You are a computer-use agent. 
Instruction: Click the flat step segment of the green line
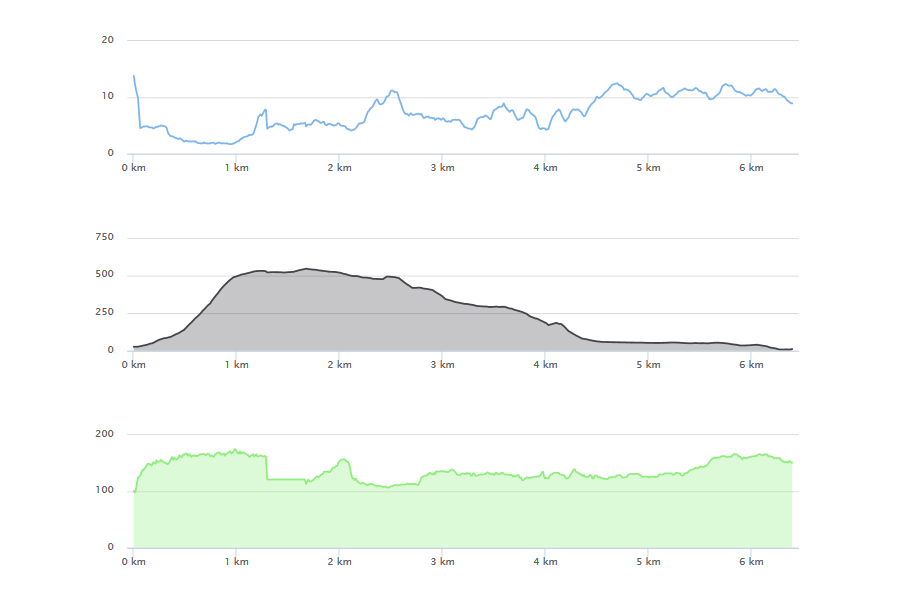click(286, 479)
